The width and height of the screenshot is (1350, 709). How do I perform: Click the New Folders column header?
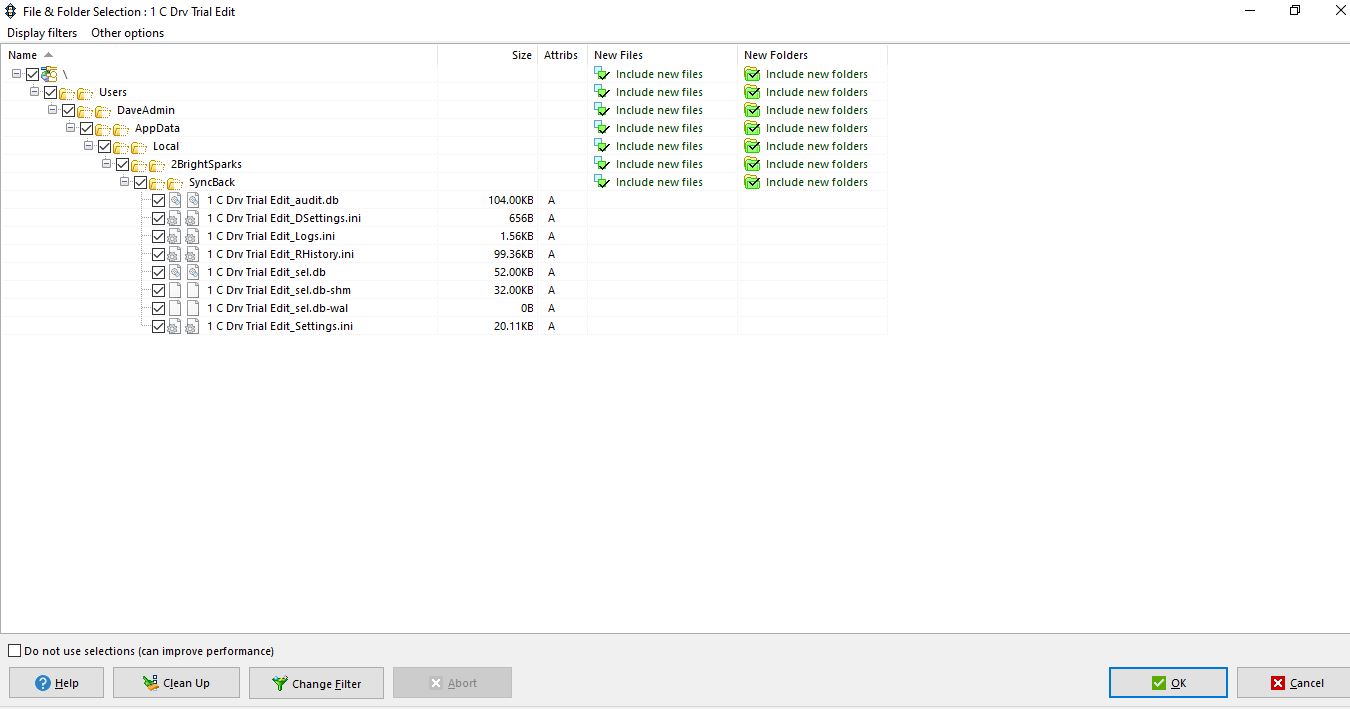[x=812, y=55]
